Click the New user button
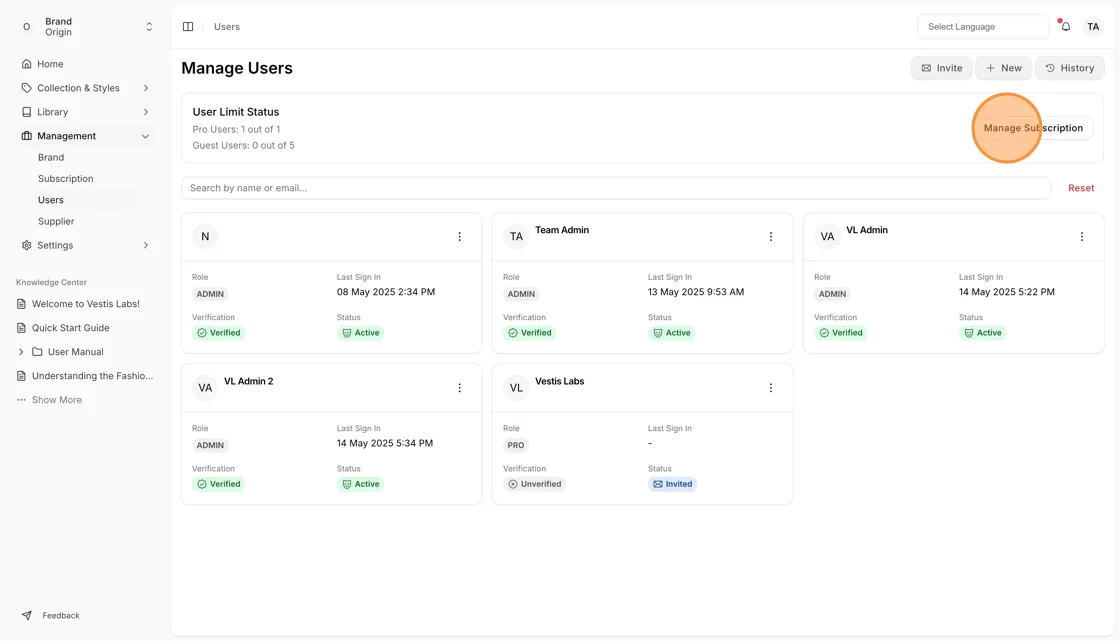Image resolution: width=1120 pixels, height=641 pixels. (x=1004, y=68)
